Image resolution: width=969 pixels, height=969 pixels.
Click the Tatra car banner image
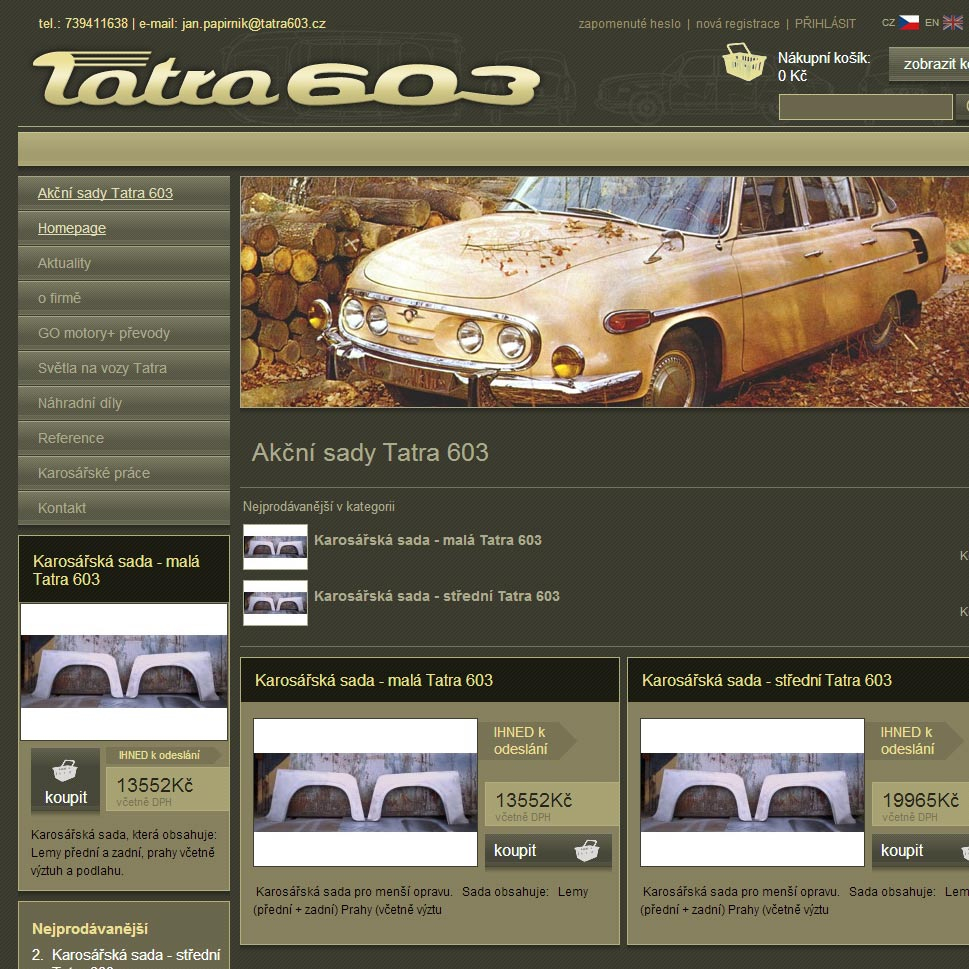(x=604, y=292)
